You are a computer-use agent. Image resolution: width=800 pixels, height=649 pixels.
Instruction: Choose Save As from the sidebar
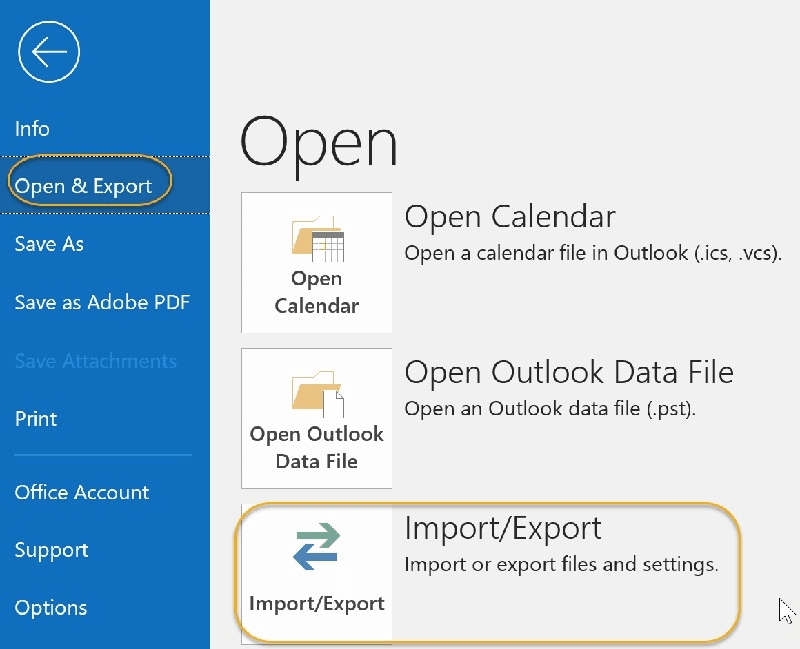point(49,244)
